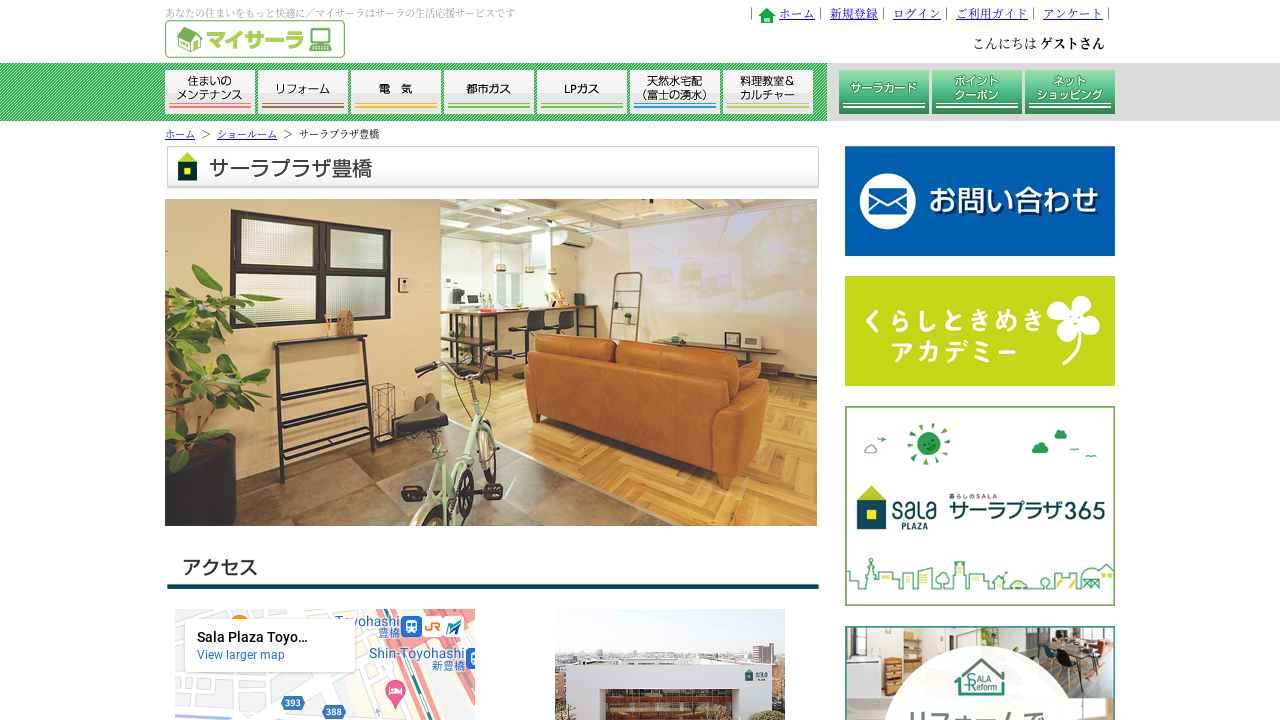Open くらしときめきアカデミー banner
Viewport: 1280px width, 720px height.
(980, 331)
